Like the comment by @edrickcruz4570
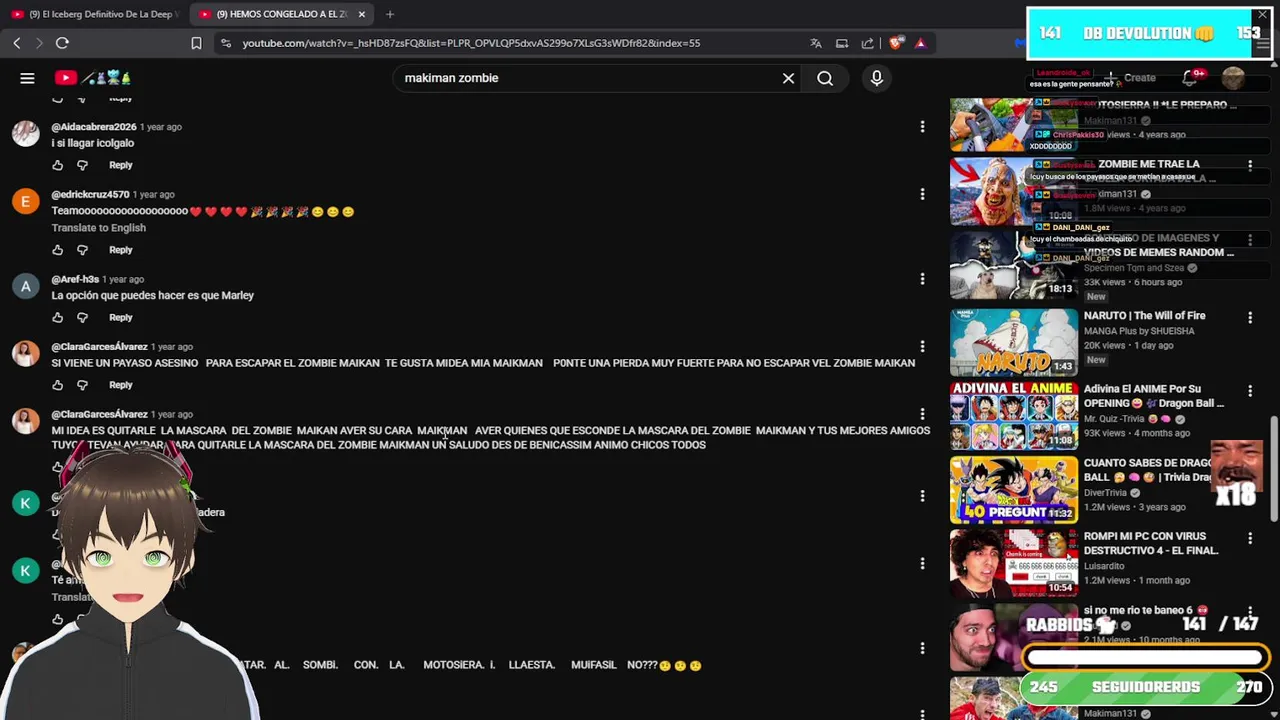This screenshot has height=720, width=1280. click(x=57, y=250)
